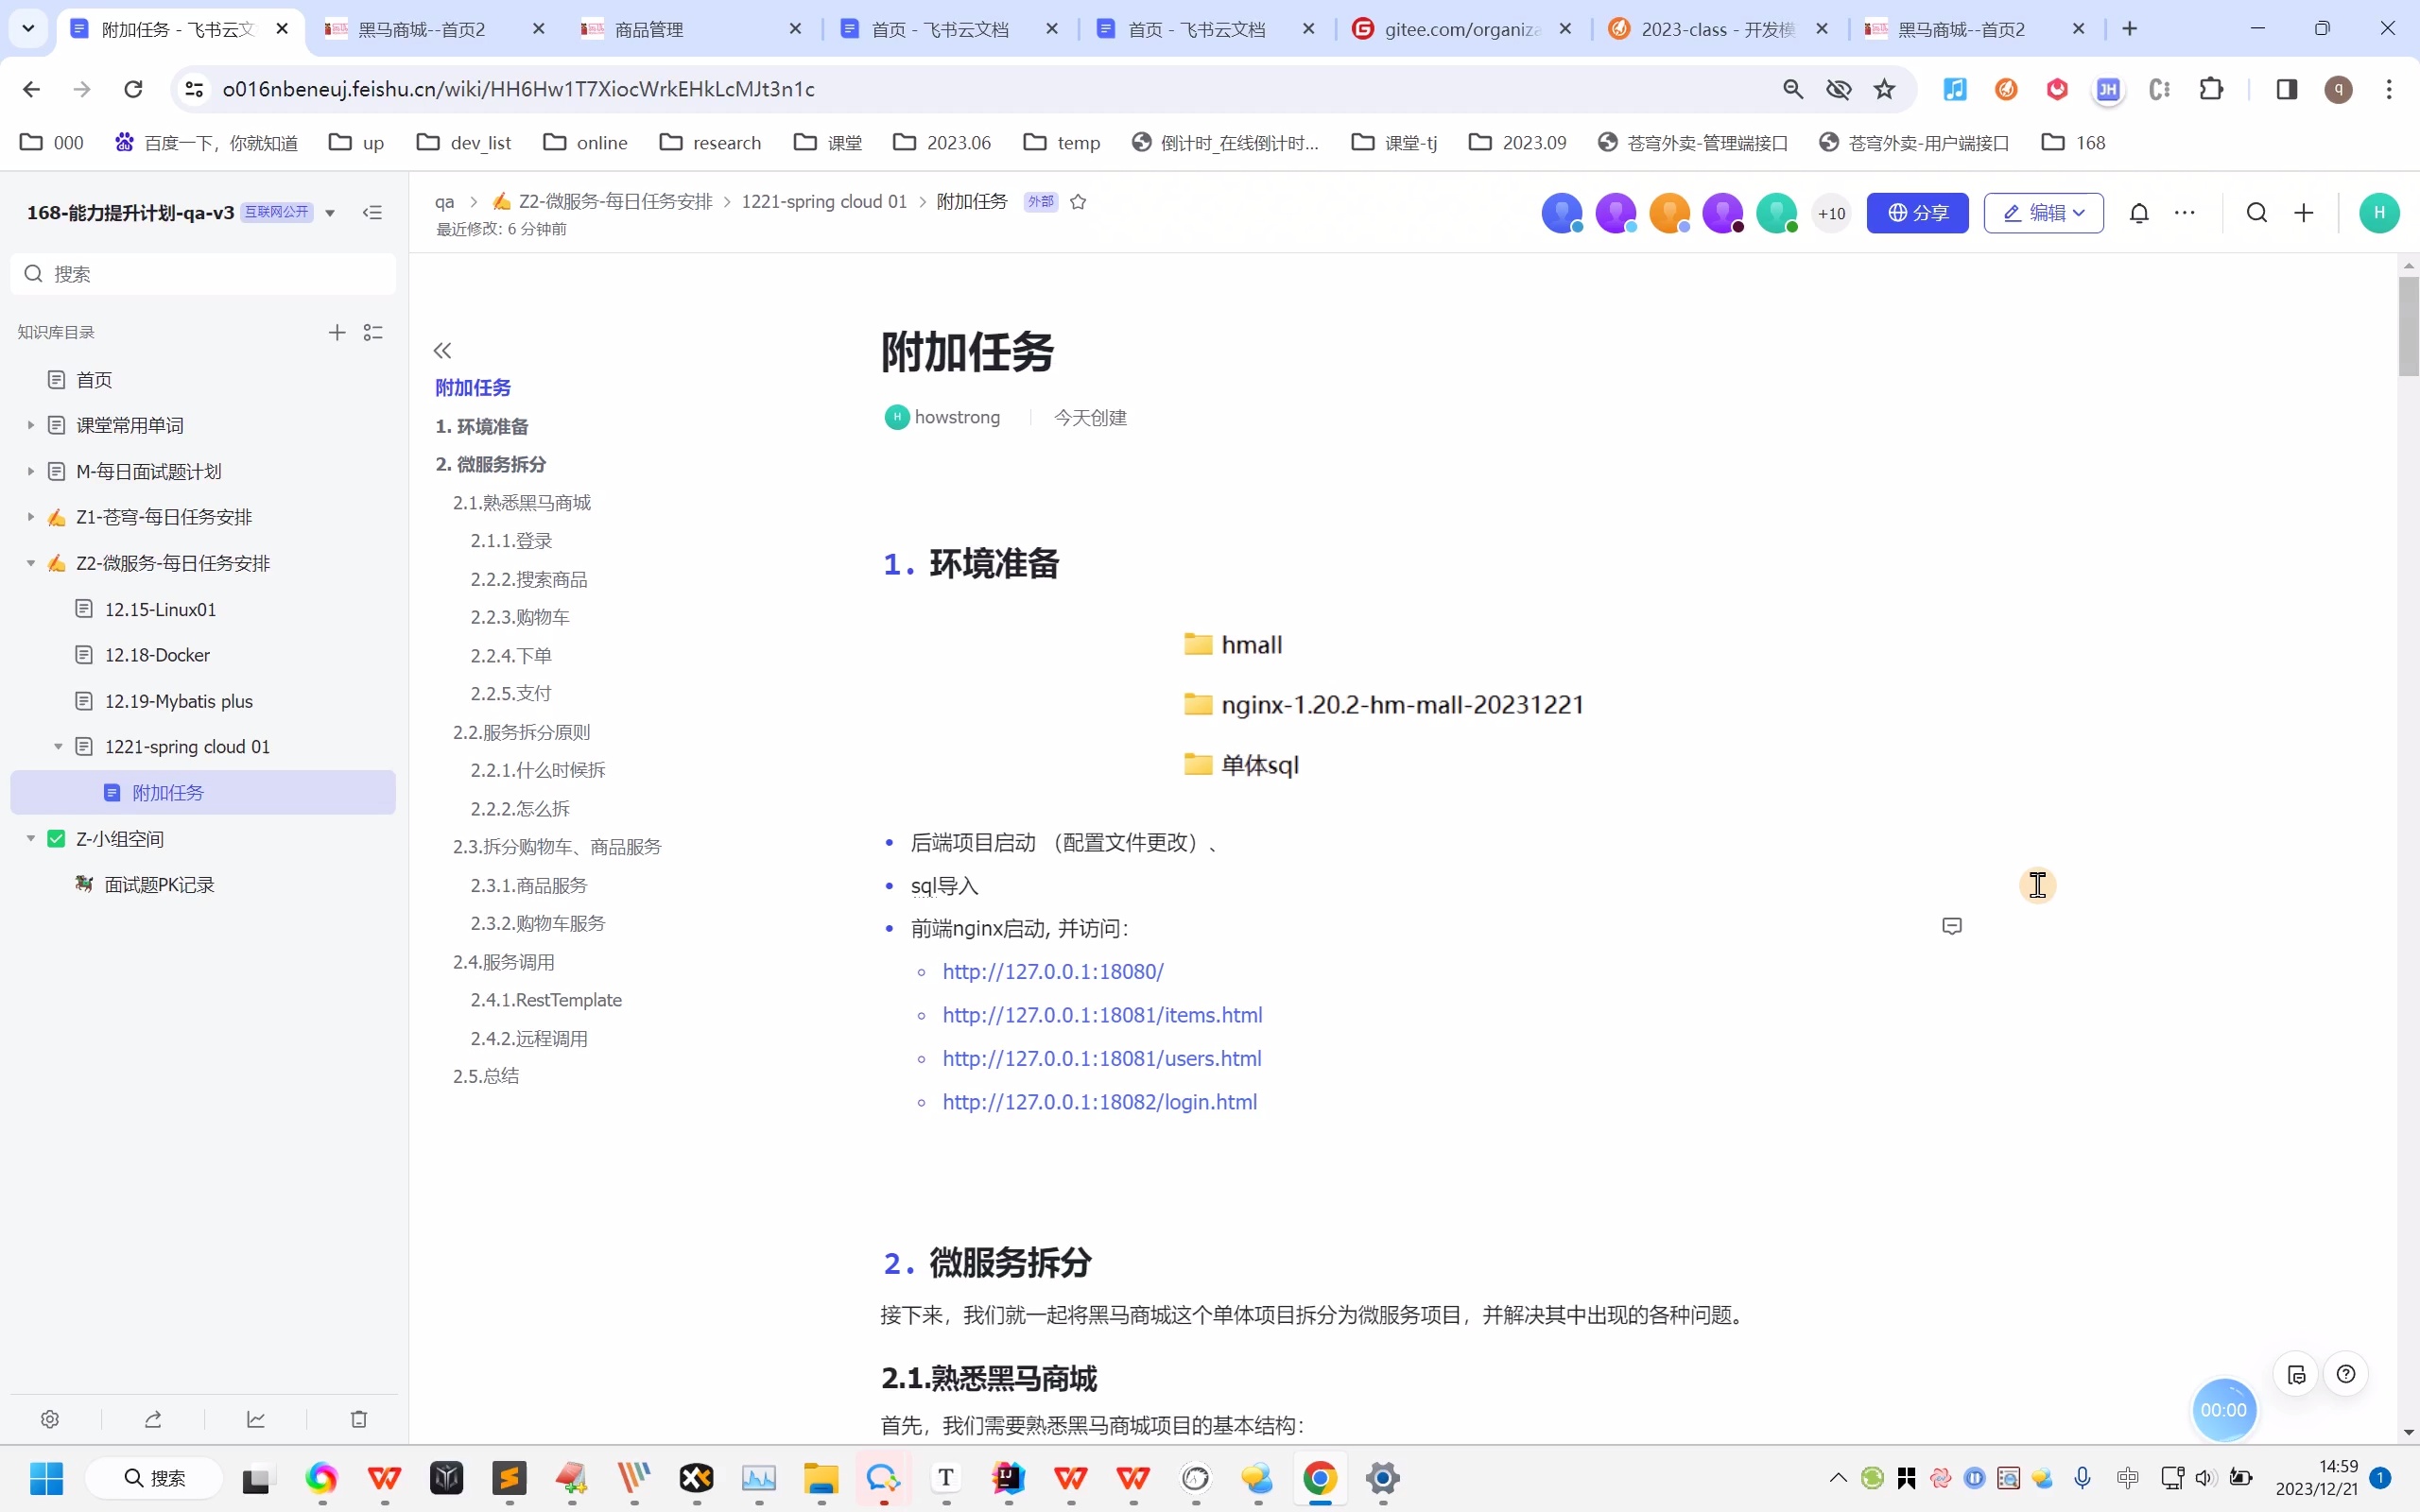Open the comment bubble icon beside the document
Viewport: 2420px width, 1512px height.
(1951, 925)
